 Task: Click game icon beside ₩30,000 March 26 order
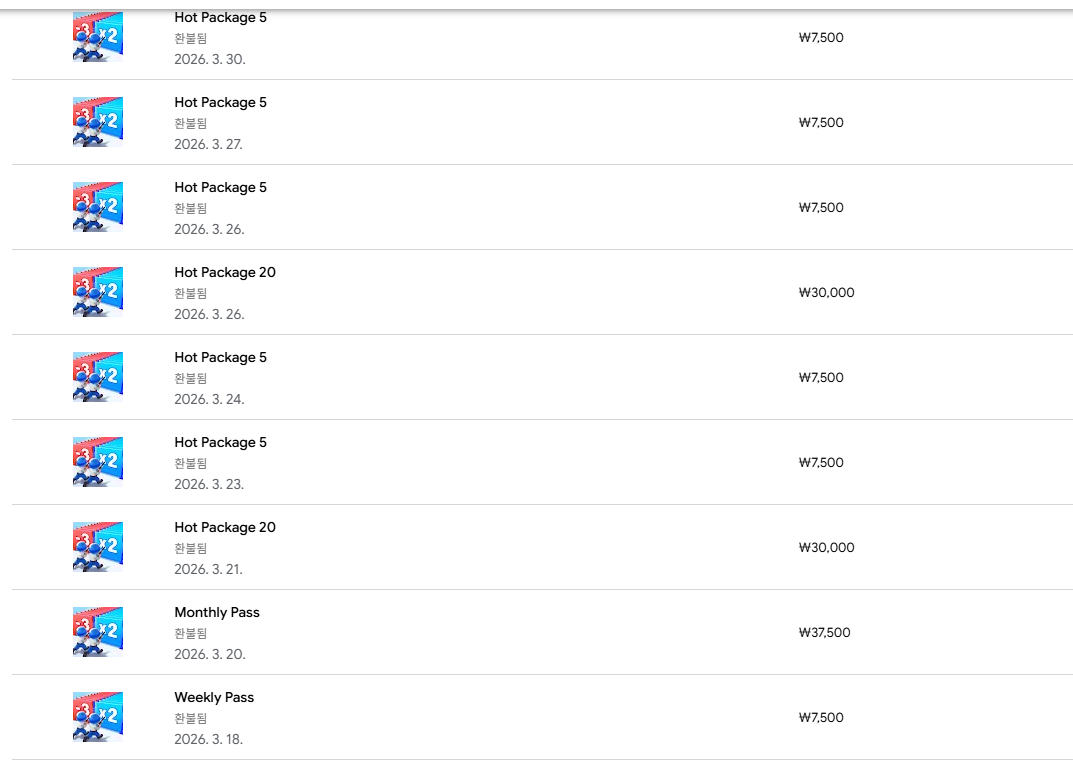pyautogui.click(x=98, y=292)
